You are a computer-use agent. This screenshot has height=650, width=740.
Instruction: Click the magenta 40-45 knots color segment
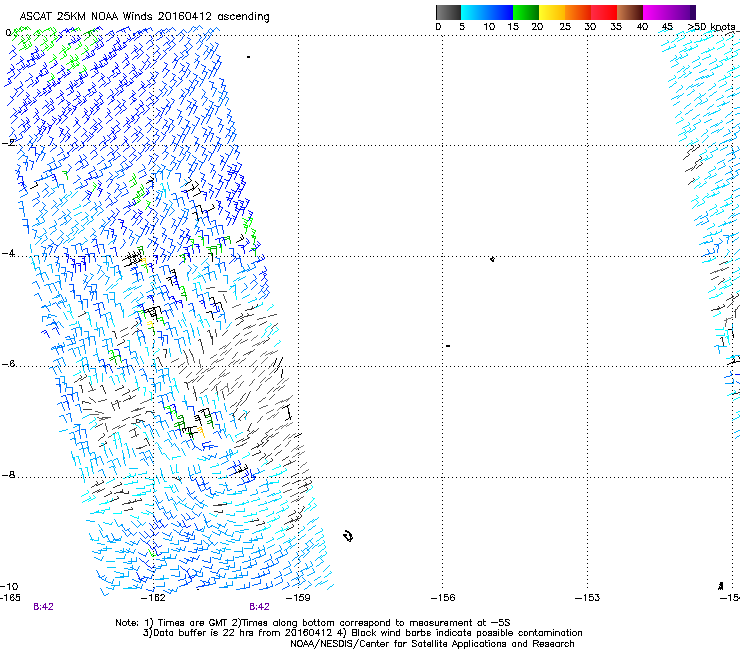click(656, 12)
